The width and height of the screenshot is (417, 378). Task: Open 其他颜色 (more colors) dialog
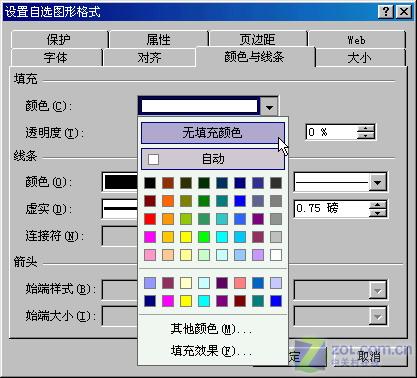pyautogui.click(x=211, y=329)
